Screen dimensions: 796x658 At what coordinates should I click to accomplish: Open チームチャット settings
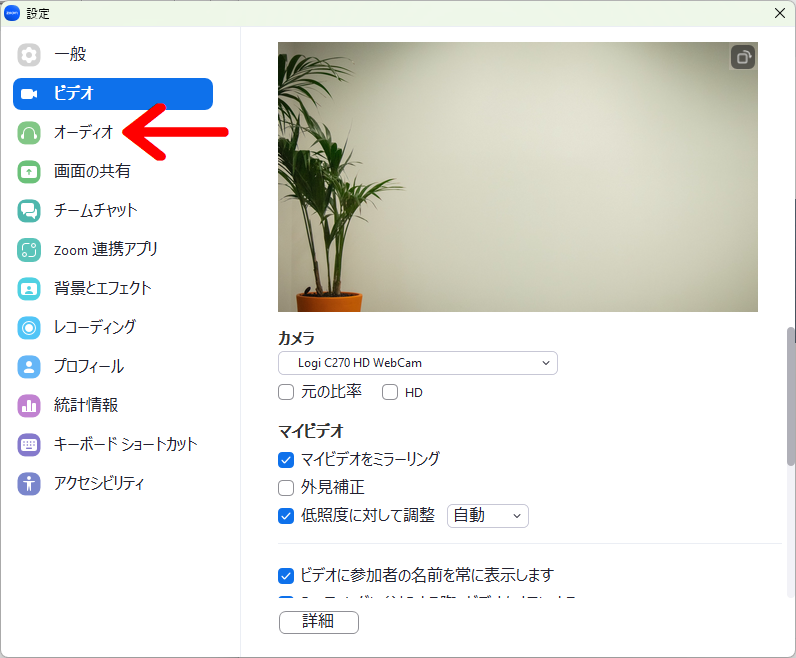coord(113,211)
